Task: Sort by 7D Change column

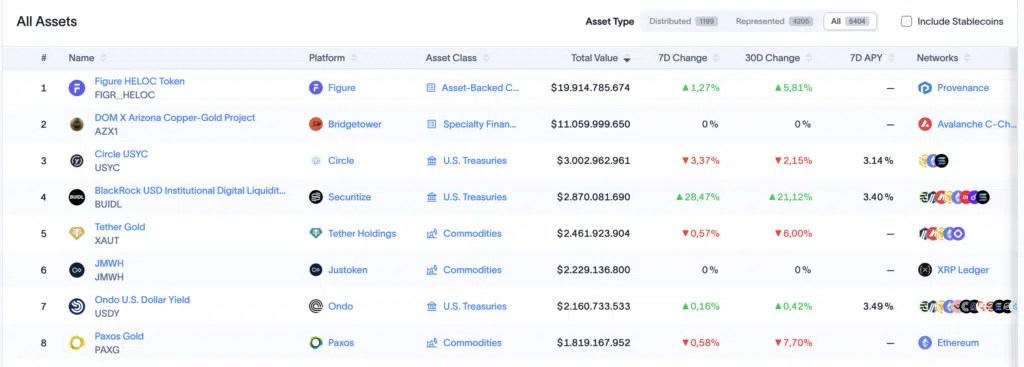Action: pyautogui.click(x=688, y=58)
